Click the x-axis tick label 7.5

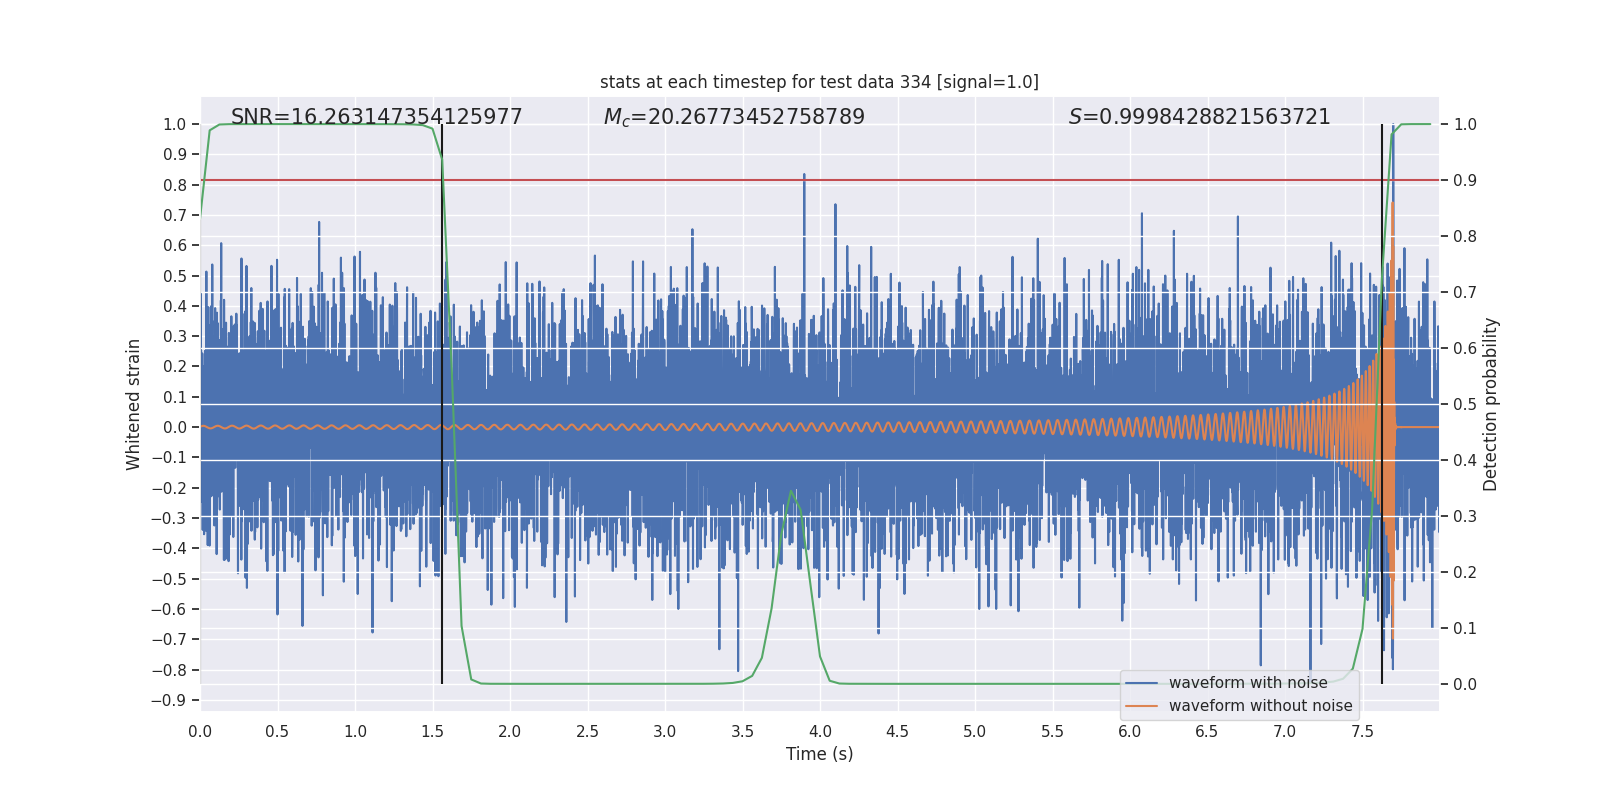[1362, 732]
